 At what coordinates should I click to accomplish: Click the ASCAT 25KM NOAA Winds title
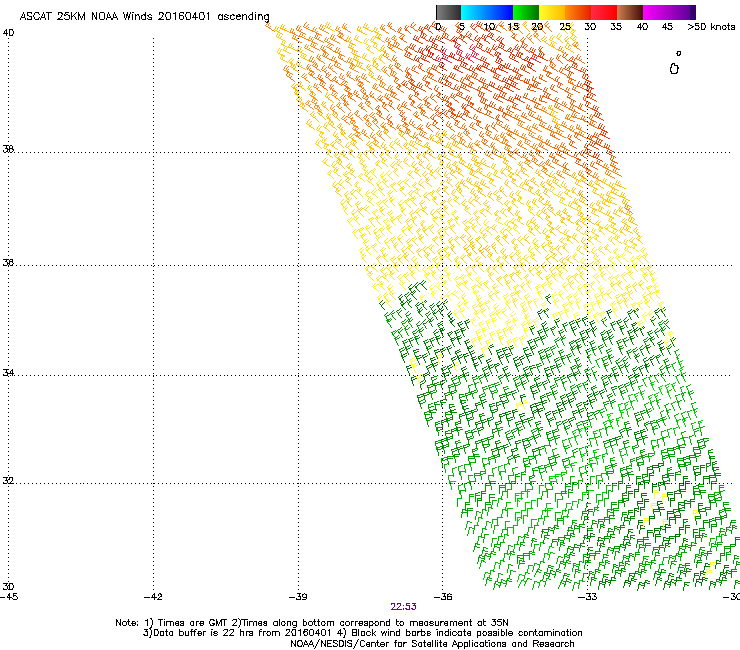tap(144, 17)
